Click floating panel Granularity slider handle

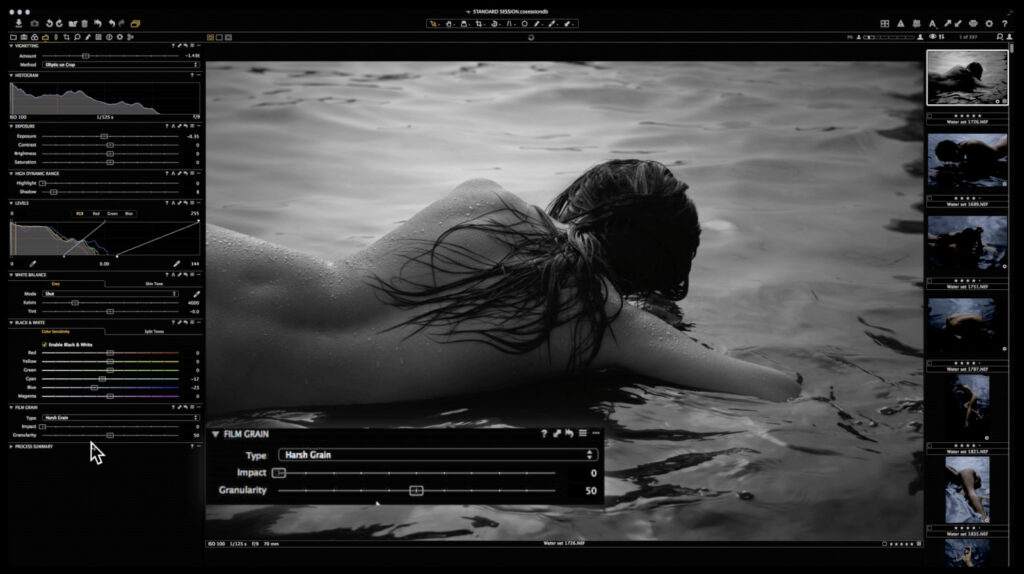(x=416, y=490)
